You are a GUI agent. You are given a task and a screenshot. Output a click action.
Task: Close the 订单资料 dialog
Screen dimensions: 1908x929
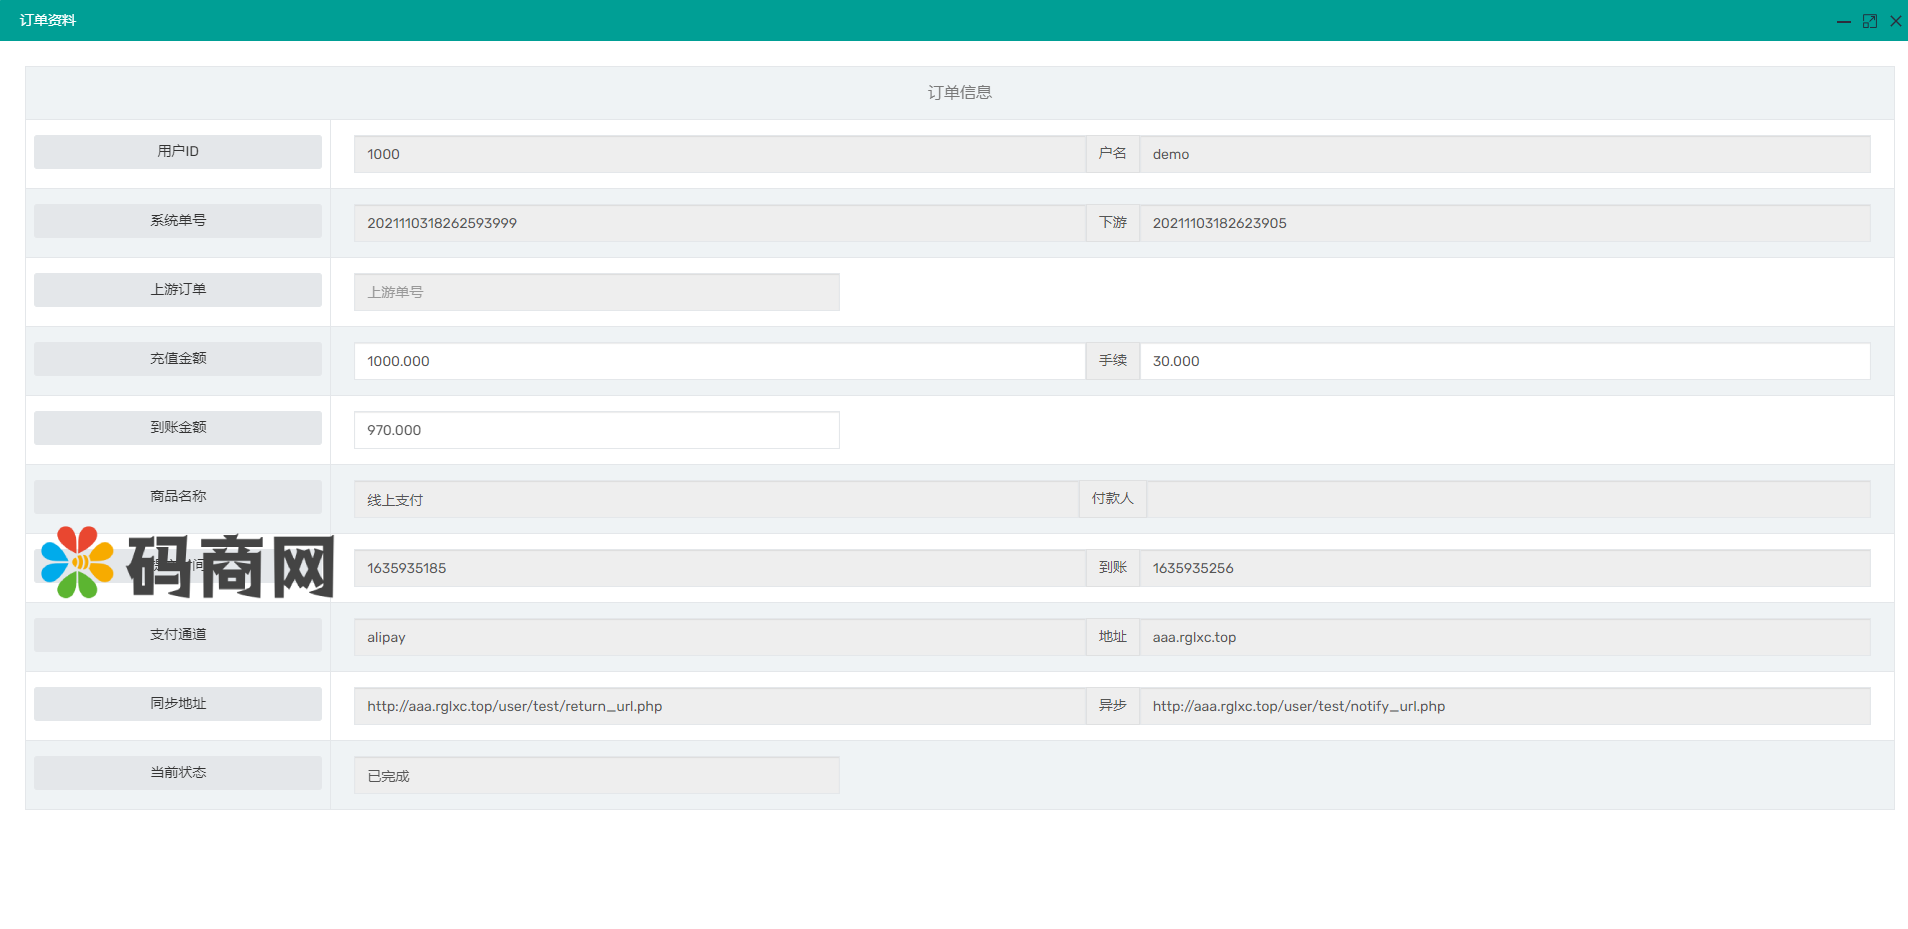1895,21
